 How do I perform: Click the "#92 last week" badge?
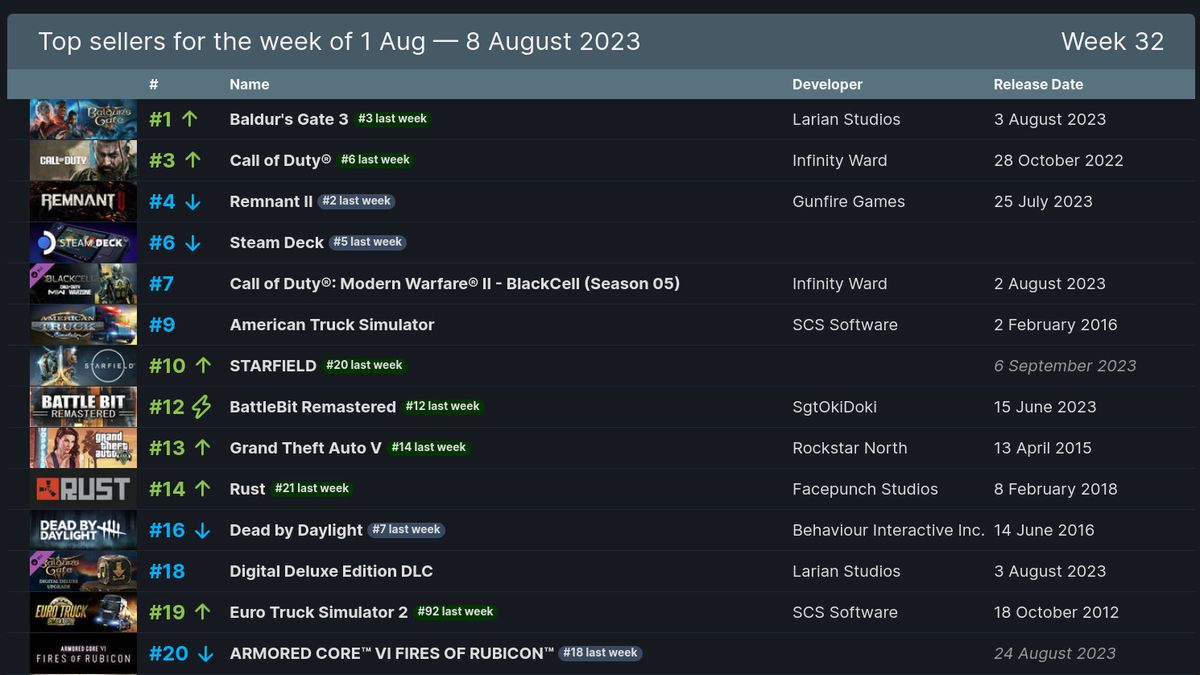coord(456,611)
